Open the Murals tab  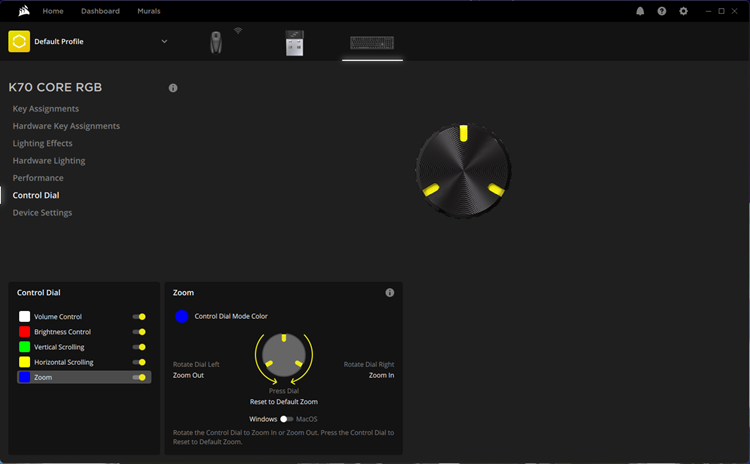click(149, 11)
